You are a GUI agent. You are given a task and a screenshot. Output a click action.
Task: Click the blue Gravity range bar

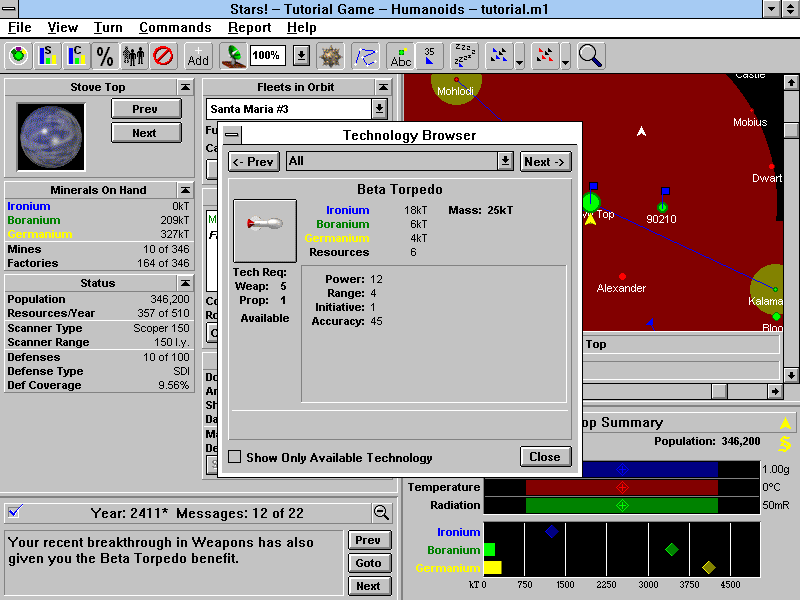coord(649,469)
